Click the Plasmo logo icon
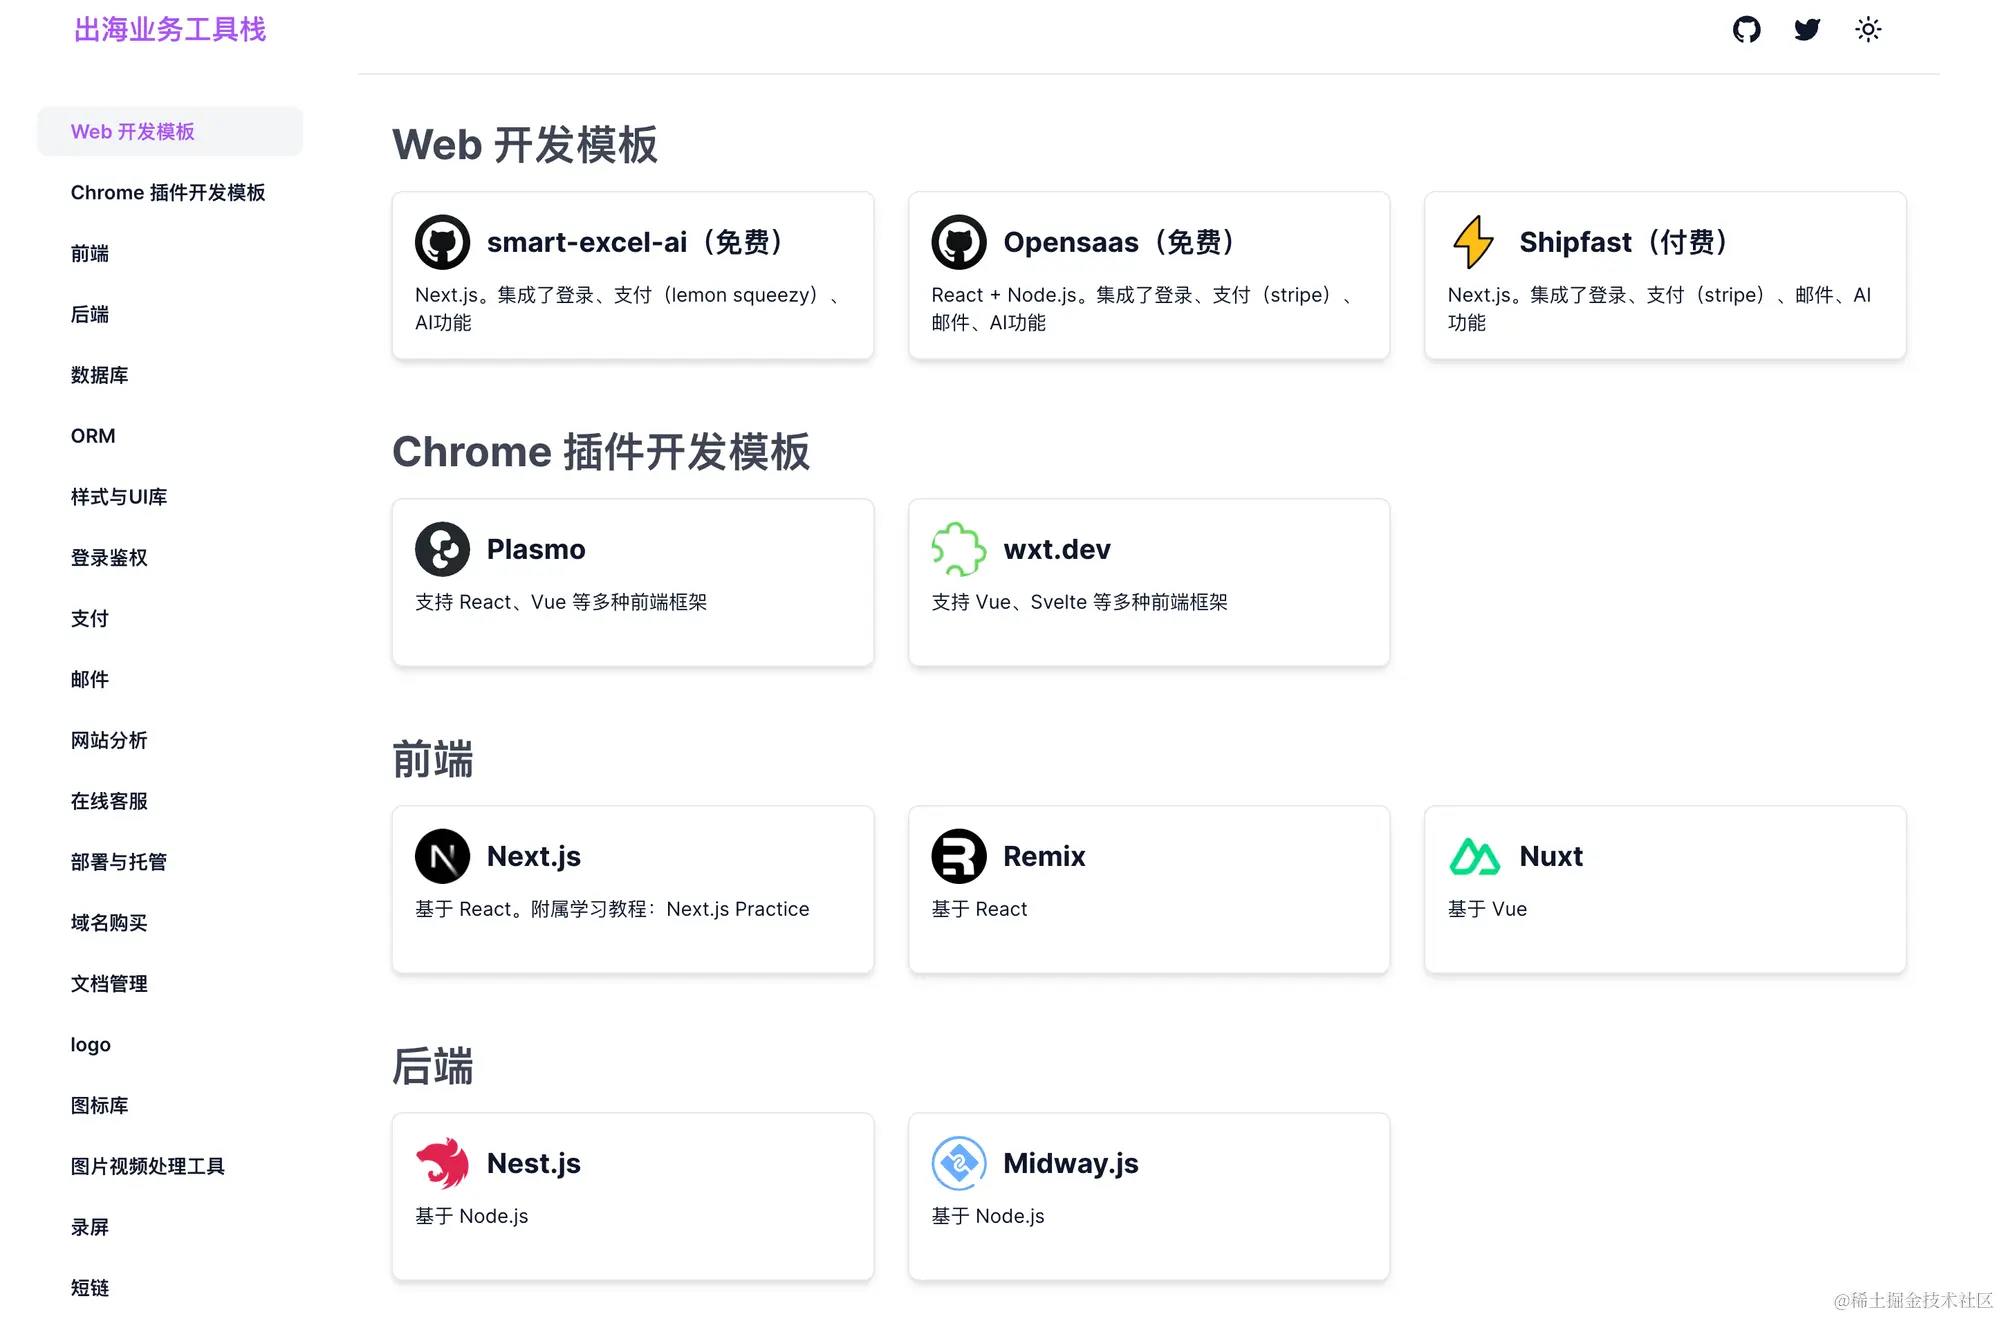The height and width of the screenshot is (1317, 2000). 442,549
